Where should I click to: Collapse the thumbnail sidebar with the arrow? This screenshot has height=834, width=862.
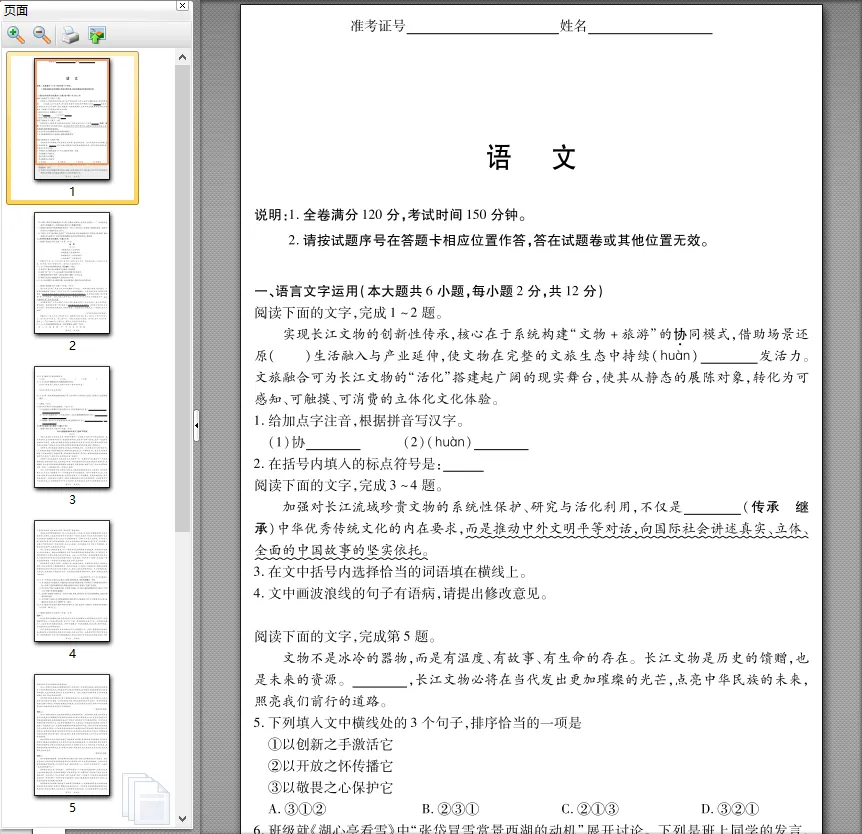196,425
